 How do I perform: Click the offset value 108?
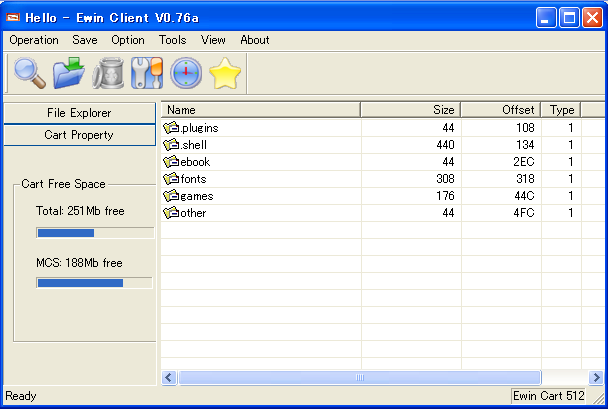click(x=525, y=128)
